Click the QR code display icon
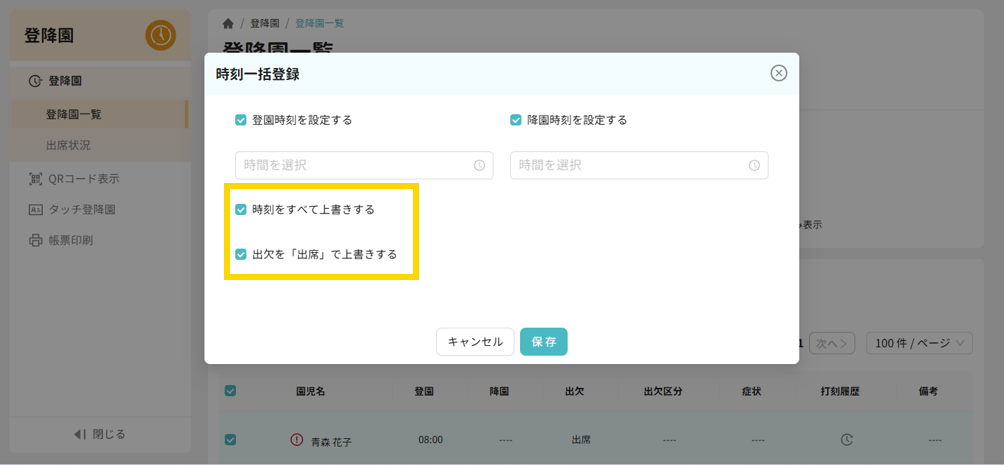Viewport: 1004px width, 465px height. coord(35,179)
